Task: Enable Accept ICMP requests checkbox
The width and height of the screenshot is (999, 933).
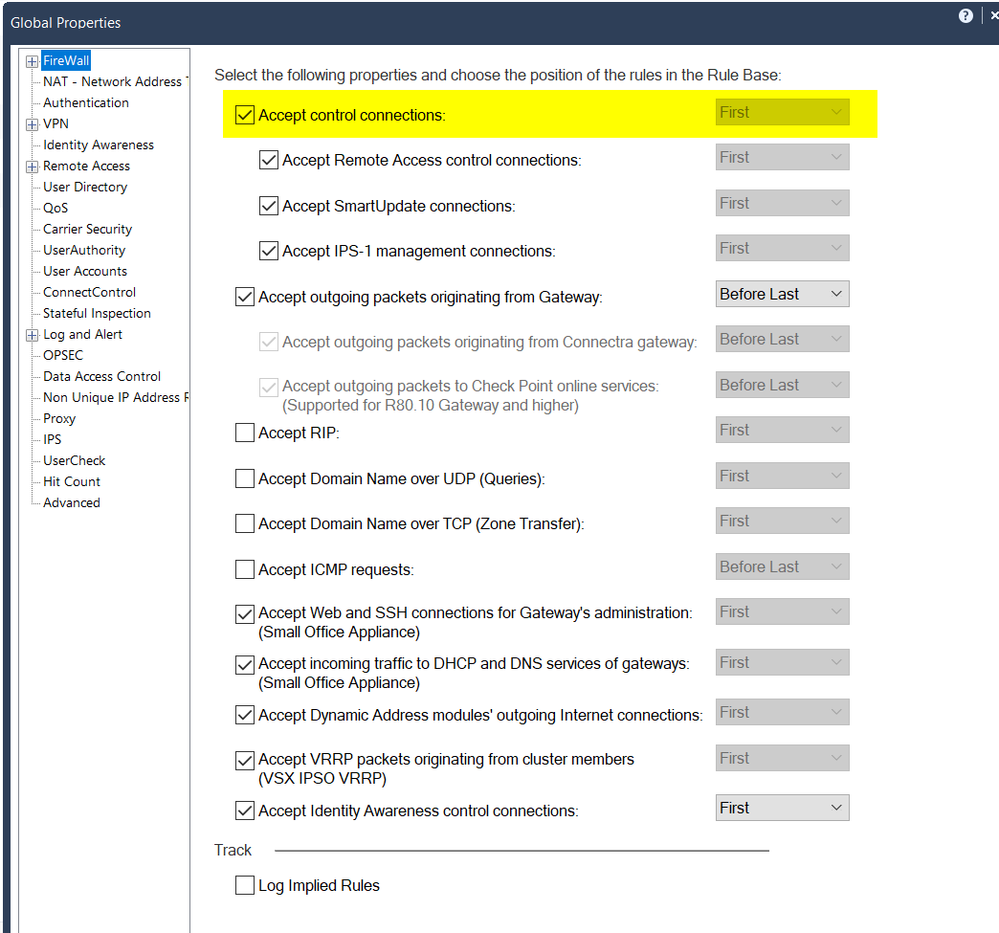Action: point(245,569)
